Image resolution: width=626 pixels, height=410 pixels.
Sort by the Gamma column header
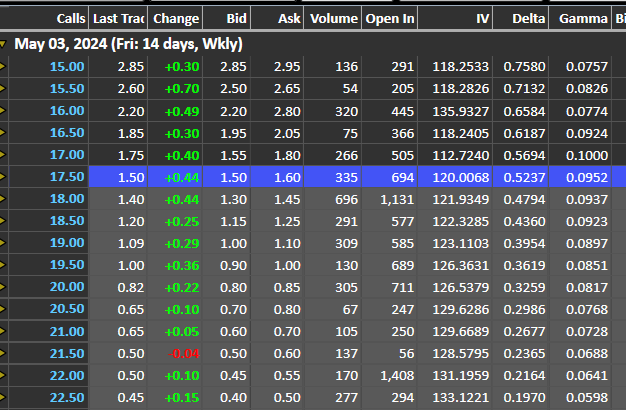click(x=580, y=18)
